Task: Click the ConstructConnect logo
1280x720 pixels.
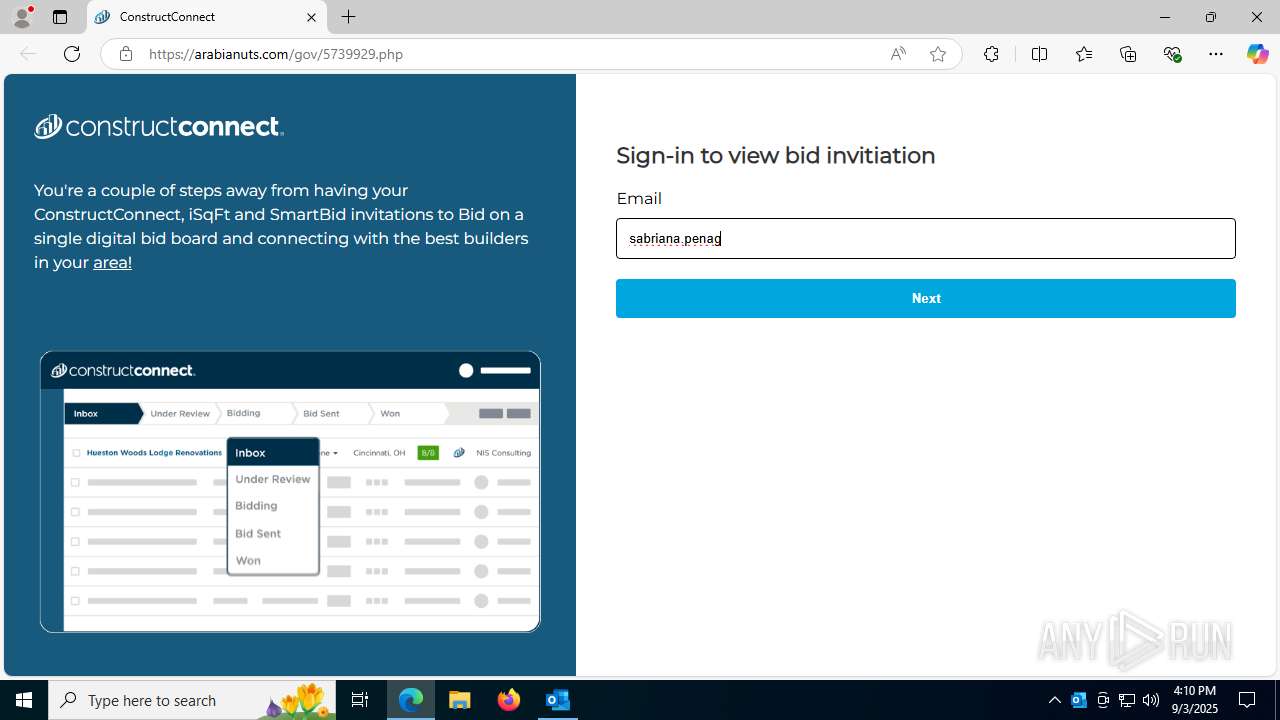Action: coord(159,126)
